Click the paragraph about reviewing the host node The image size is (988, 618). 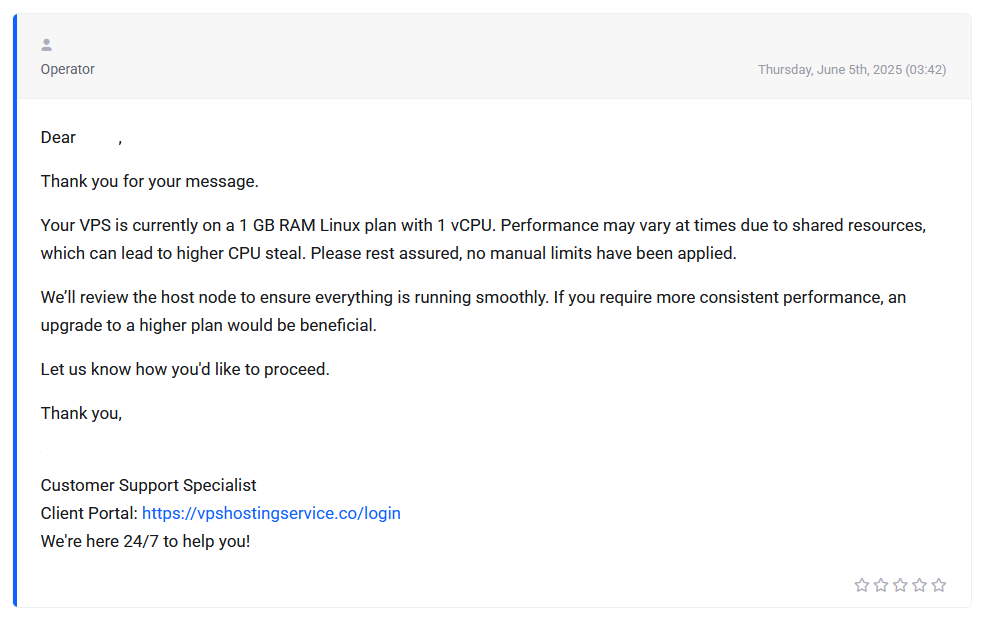coord(473,311)
